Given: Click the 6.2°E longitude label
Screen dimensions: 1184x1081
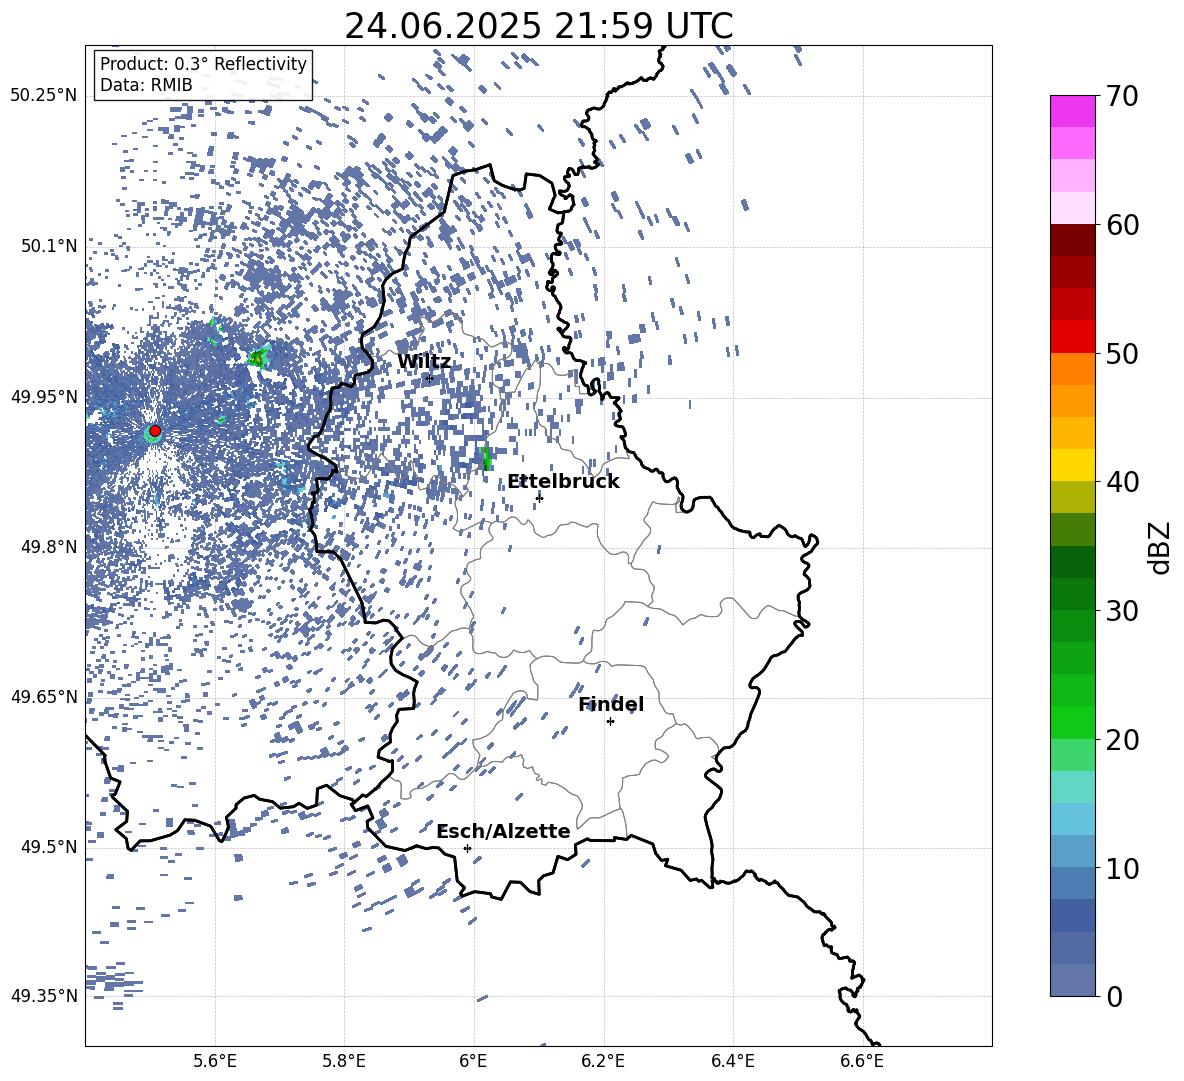Looking at the screenshot, I should (603, 1061).
